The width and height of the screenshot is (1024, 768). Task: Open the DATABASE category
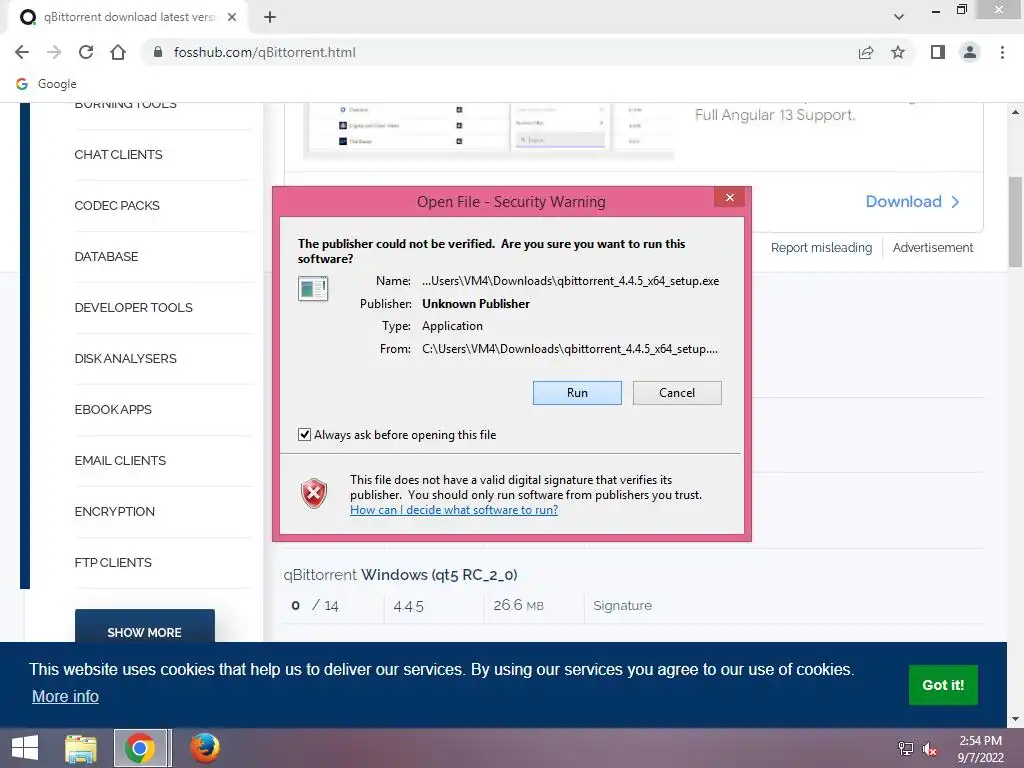click(106, 257)
